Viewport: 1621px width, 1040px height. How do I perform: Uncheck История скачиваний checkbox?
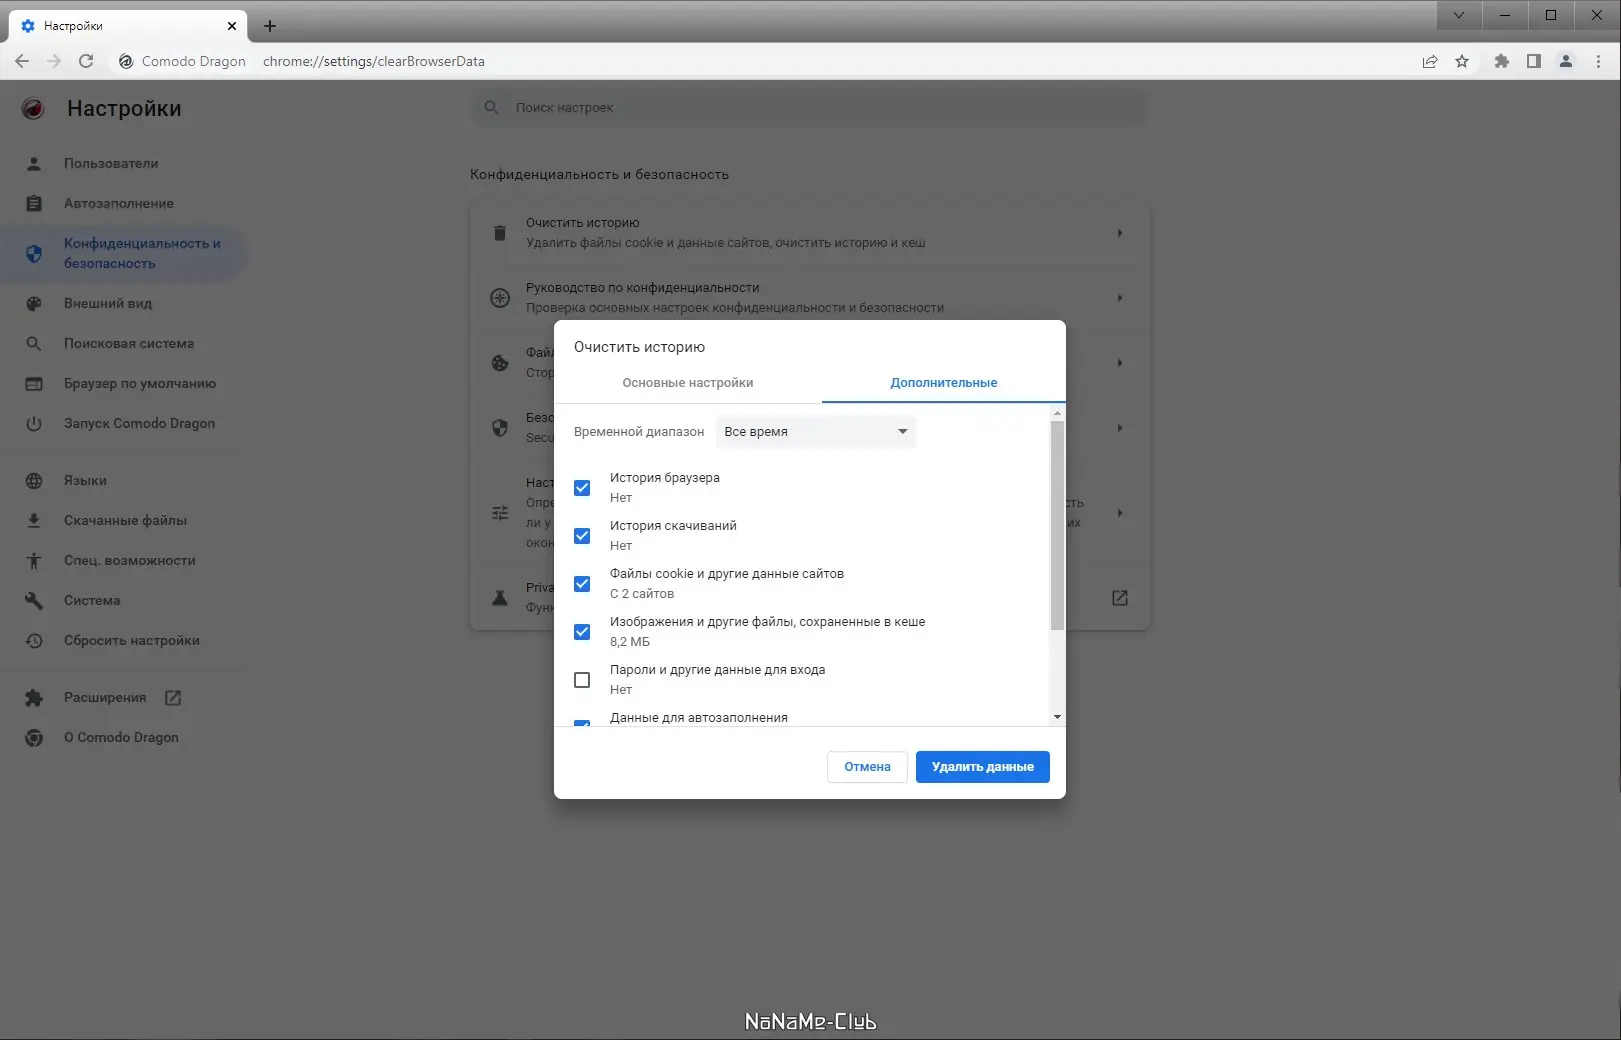(582, 536)
